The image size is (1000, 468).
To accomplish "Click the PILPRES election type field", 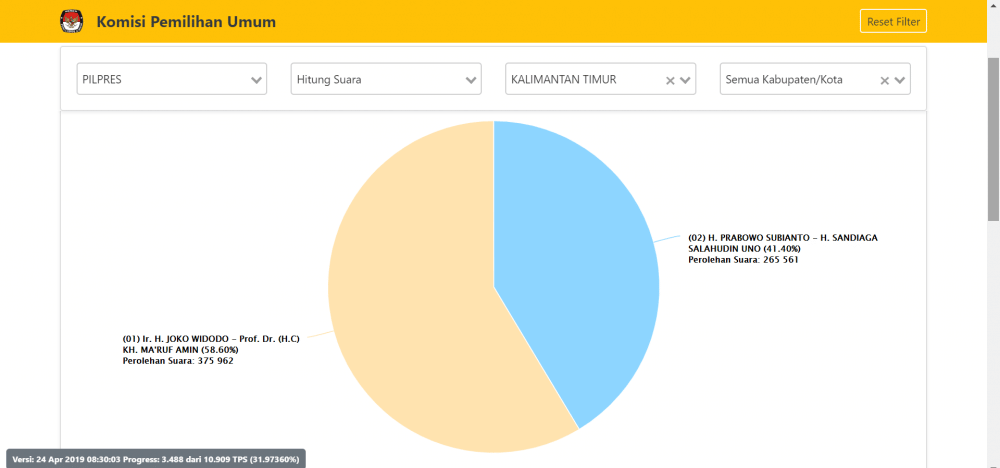I will 160,80.
